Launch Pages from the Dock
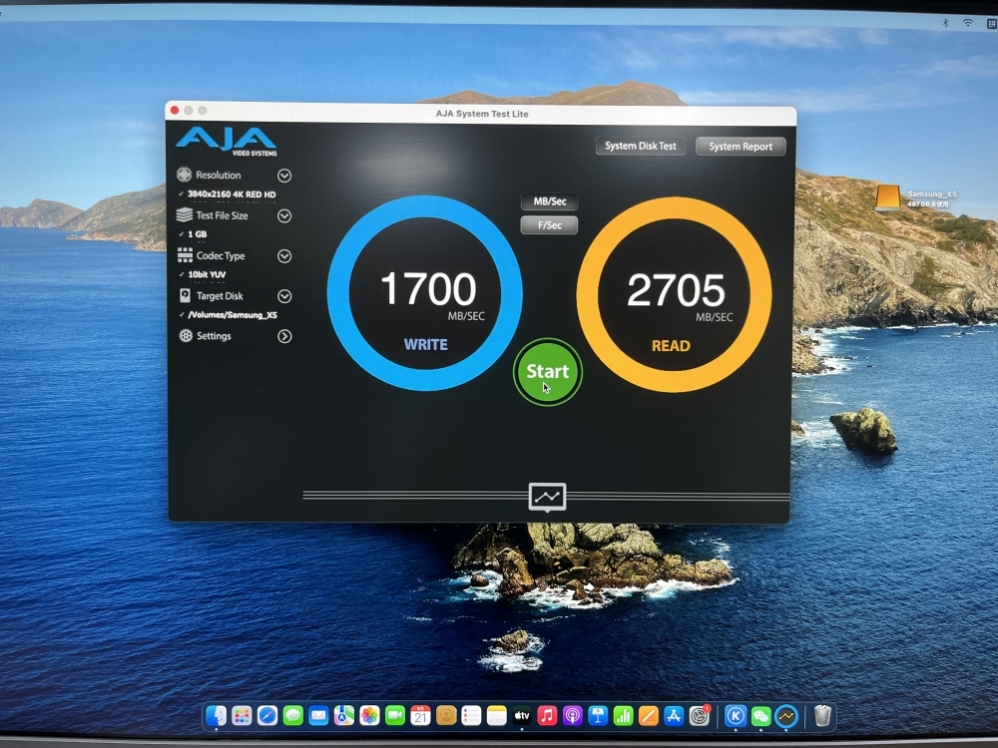Image resolution: width=998 pixels, height=748 pixels. pos(648,716)
